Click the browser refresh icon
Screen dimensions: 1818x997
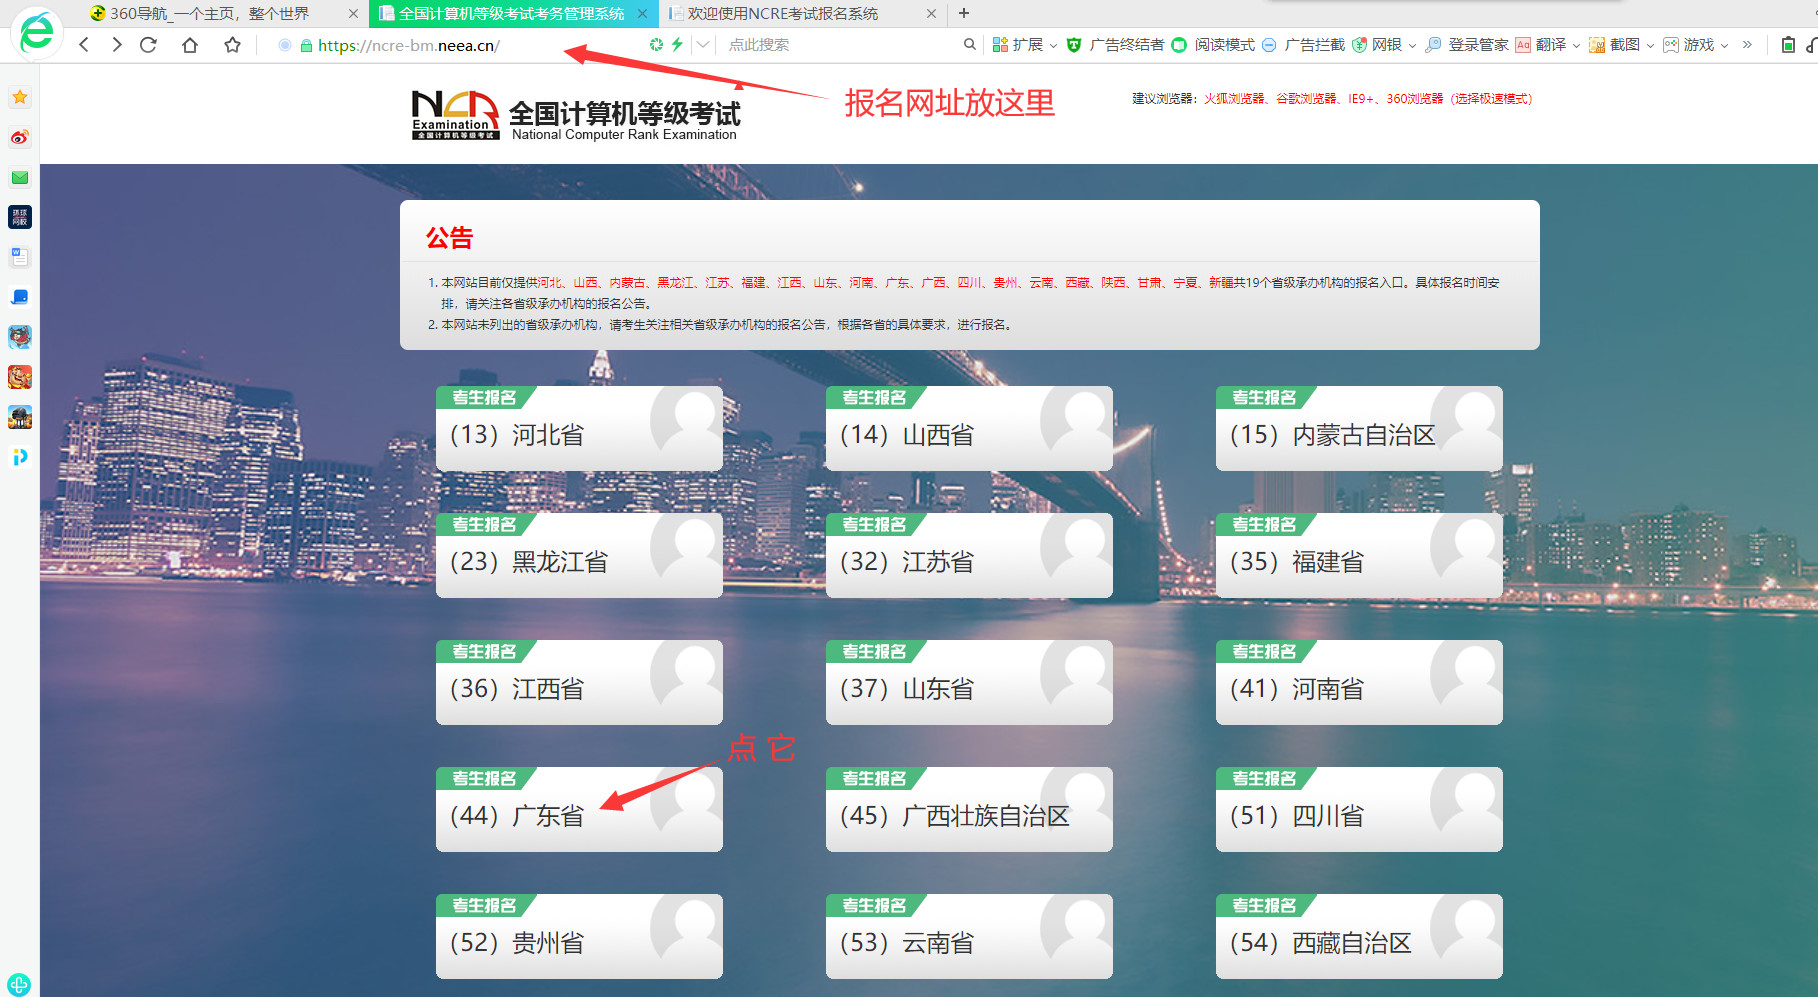tap(148, 45)
